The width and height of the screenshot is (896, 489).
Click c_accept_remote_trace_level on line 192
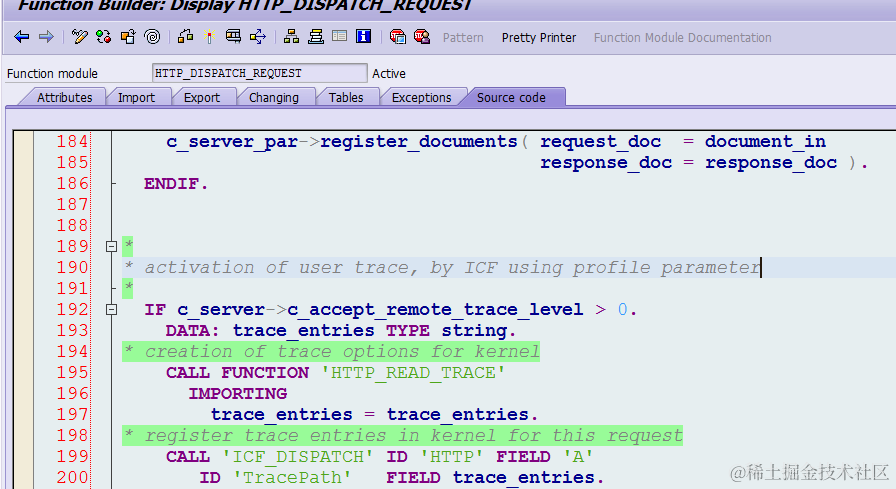[x=435, y=310]
